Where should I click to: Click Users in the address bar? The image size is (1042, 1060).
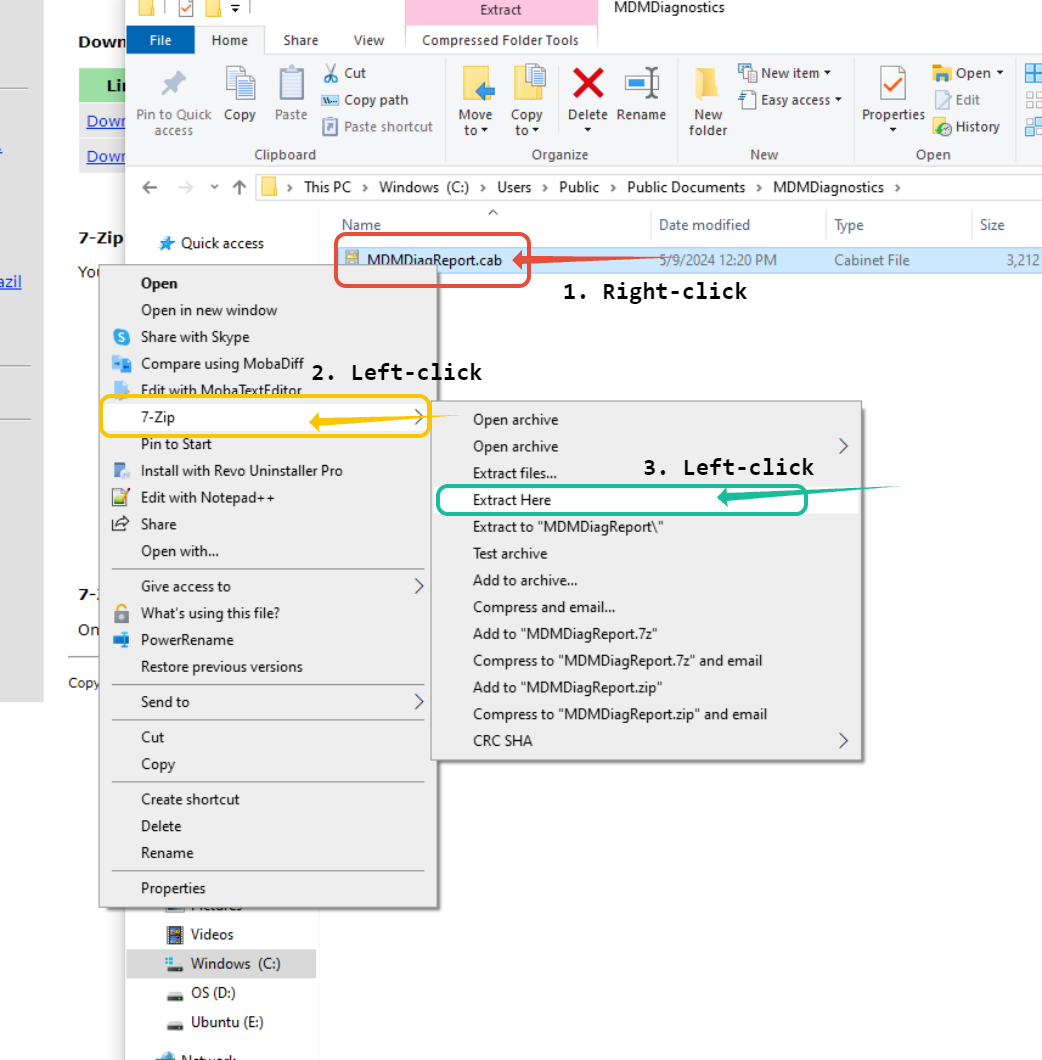coord(514,187)
